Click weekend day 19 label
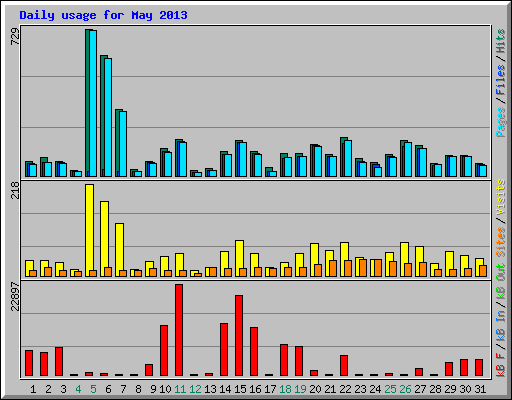Image resolution: width=512 pixels, height=400 pixels. pos(300,389)
